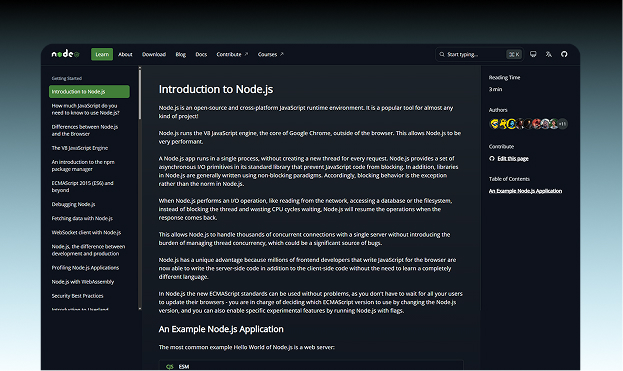Click the ⌘K shortcut badge in search
623x371 pixels.
pyautogui.click(x=514, y=54)
